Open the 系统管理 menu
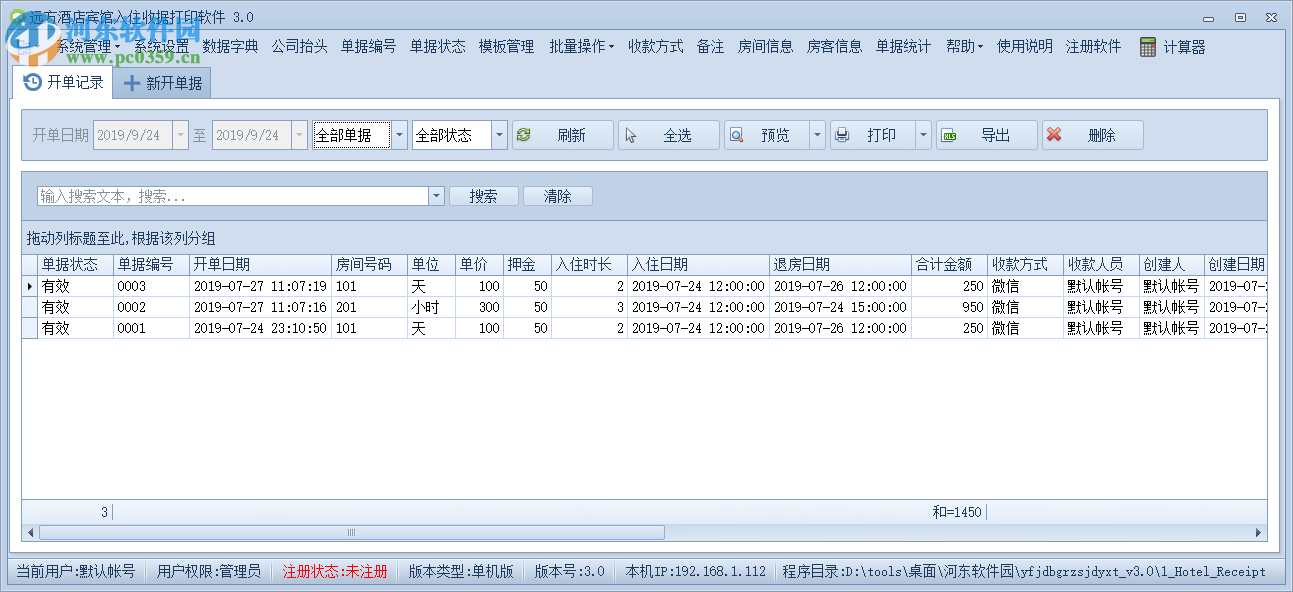 click(x=88, y=46)
